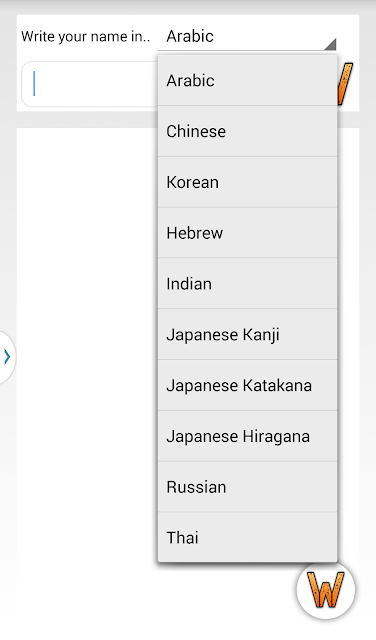Screen dimensions: 376x640
Task: Select Arabic from the dropdown list
Action: tap(247, 80)
